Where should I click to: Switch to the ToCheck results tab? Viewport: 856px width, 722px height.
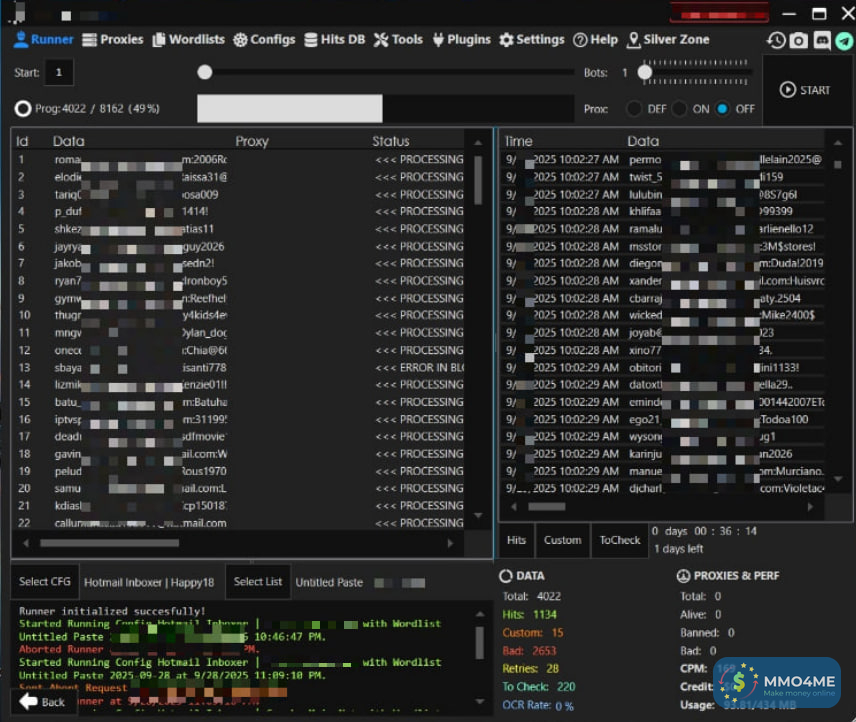(x=619, y=540)
